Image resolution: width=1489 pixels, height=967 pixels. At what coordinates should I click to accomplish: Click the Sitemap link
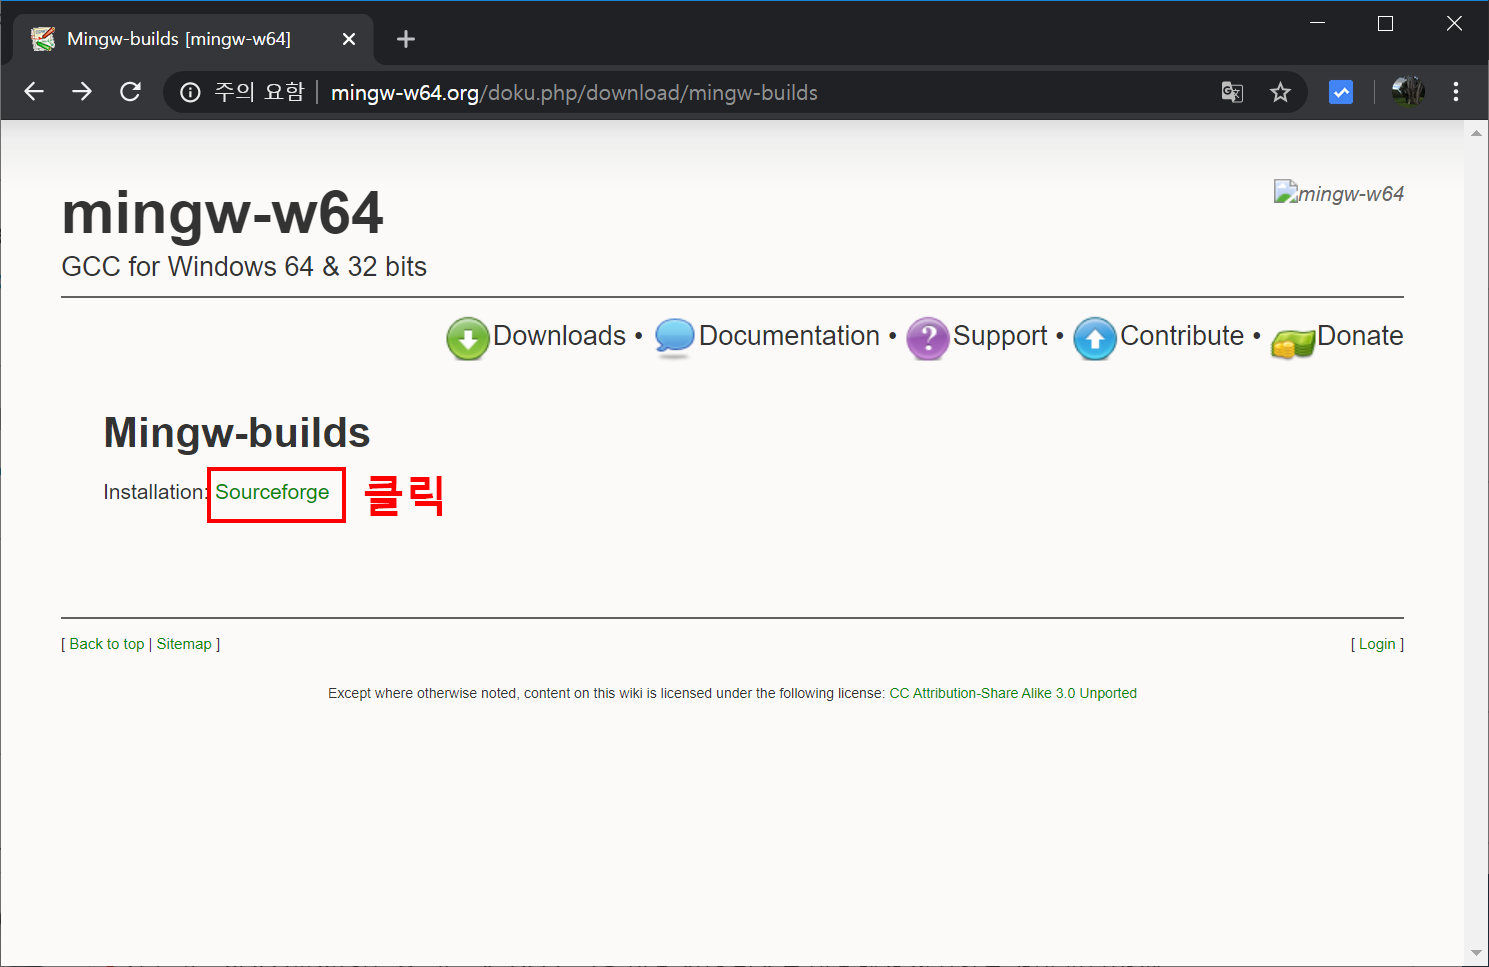click(185, 643)
